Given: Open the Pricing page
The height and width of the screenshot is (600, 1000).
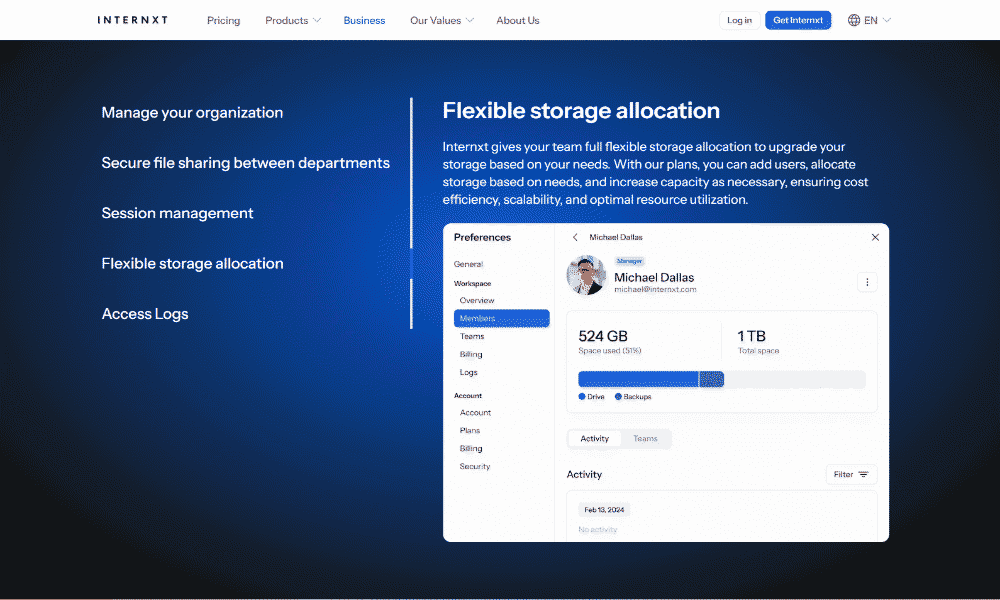Looking at the screenshot, I should point(223,20).
